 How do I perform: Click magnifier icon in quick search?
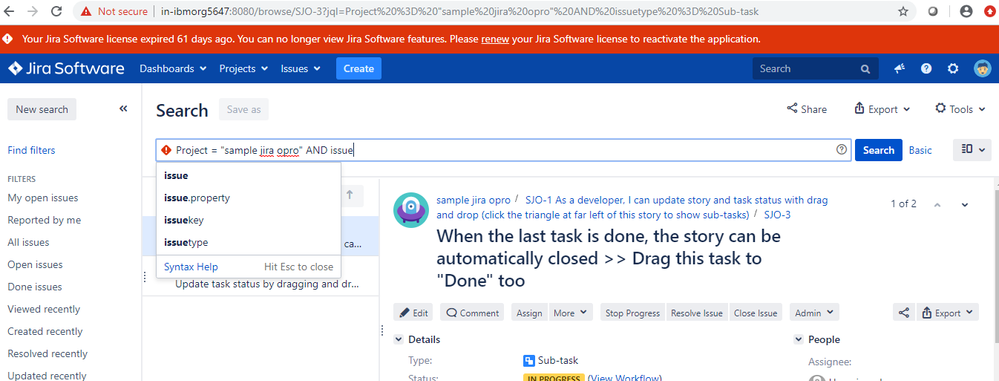click(865, 69)
